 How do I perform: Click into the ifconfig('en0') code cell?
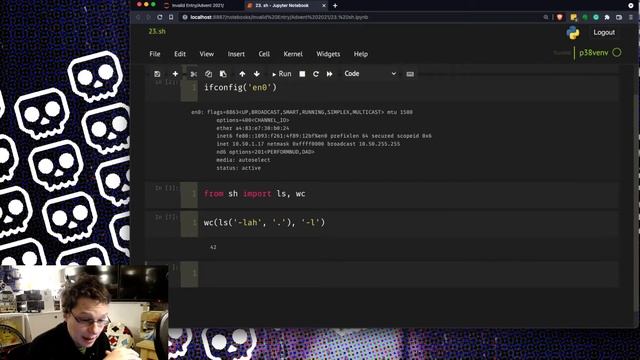point(408,87)
